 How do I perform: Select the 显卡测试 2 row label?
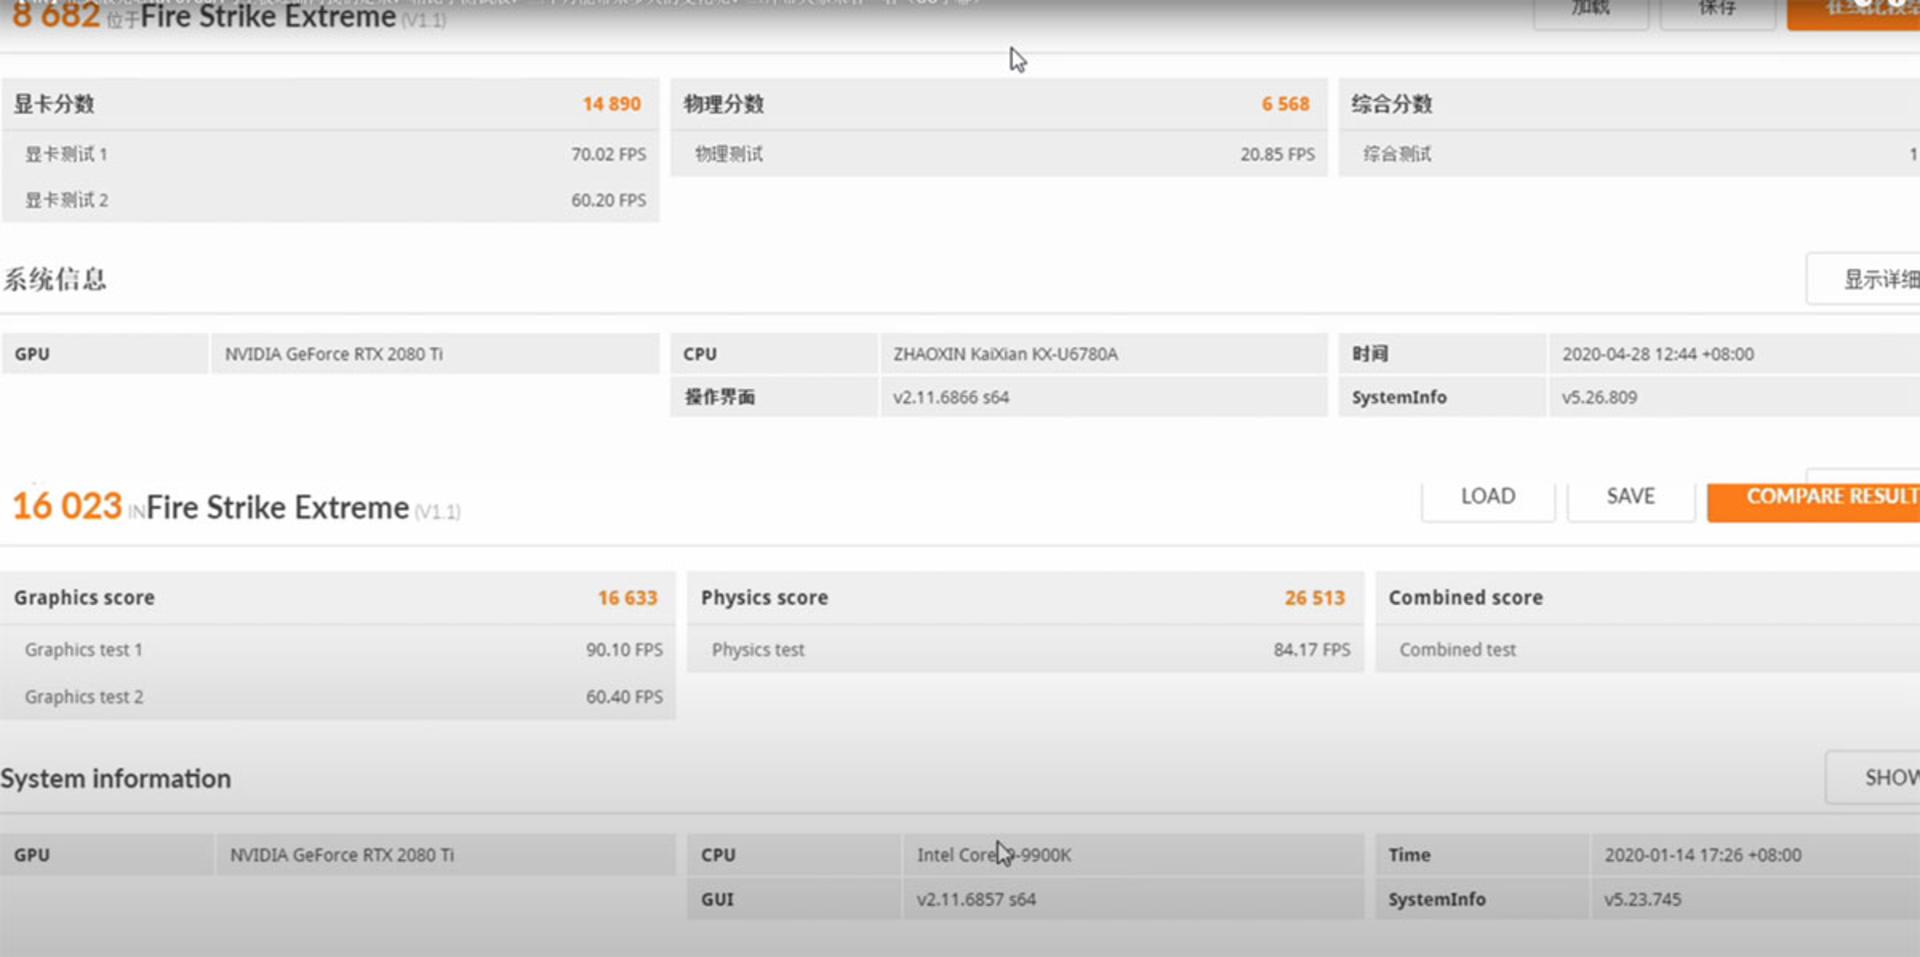66,200
